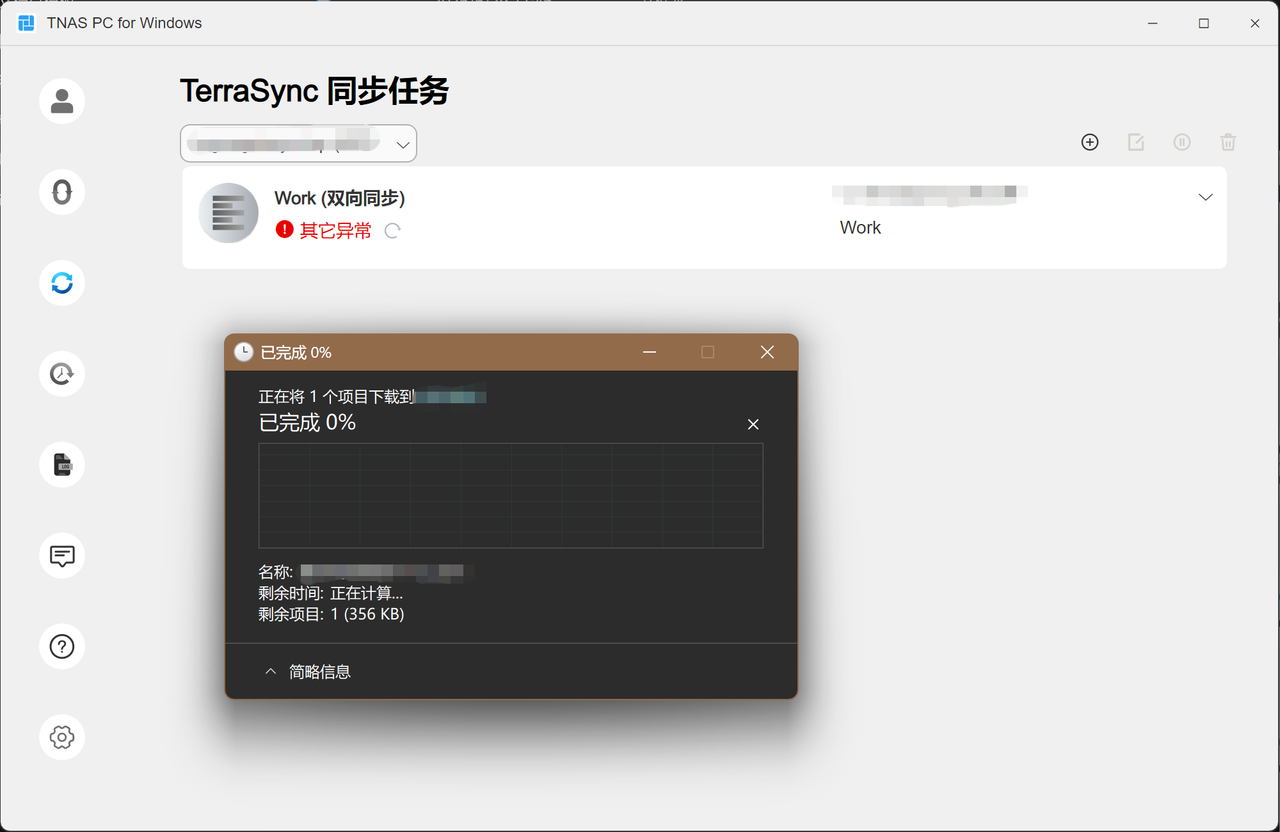Screen dimensions: 1280x832
Task: Click the 其它异常 status text
Action: point(336,231)
